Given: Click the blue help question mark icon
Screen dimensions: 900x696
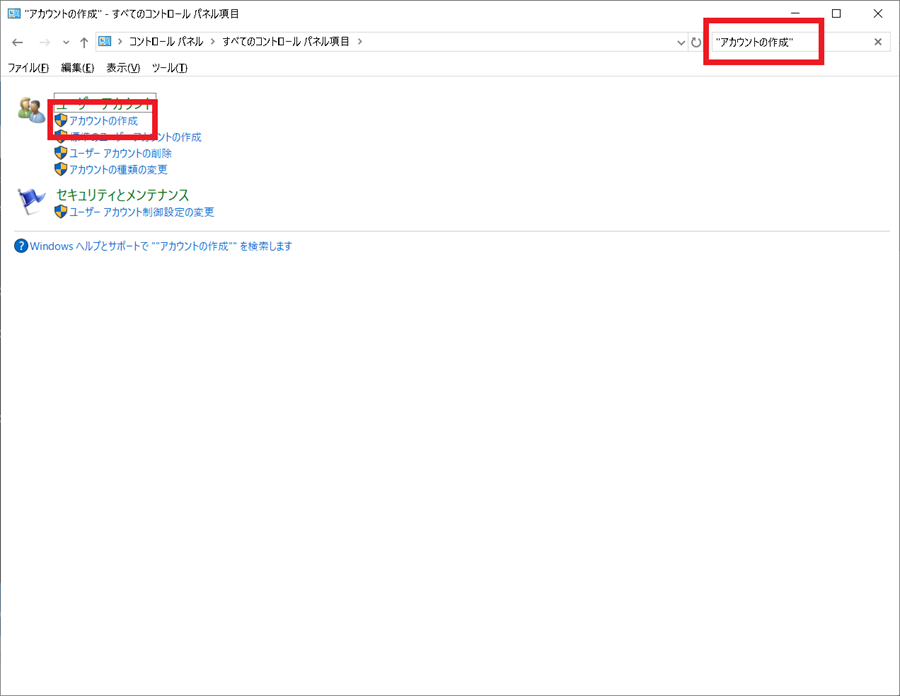Looking at the screenshot, I should coord(21,246).
